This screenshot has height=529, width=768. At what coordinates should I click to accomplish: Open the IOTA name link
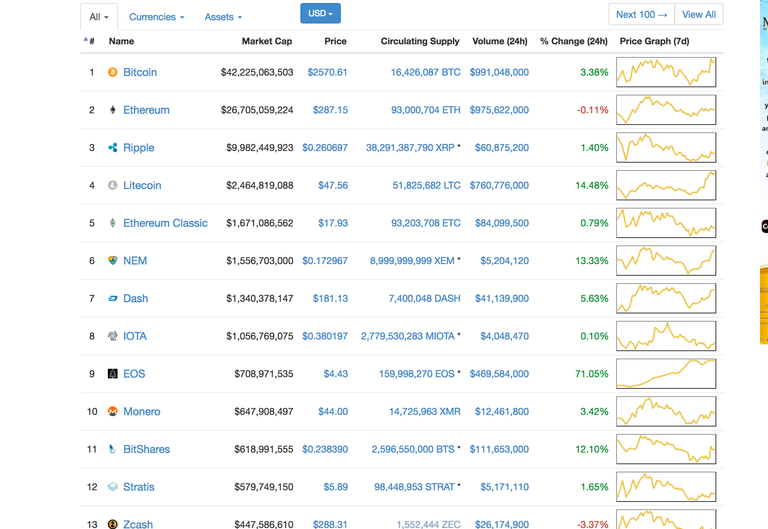tap(135, 336)
